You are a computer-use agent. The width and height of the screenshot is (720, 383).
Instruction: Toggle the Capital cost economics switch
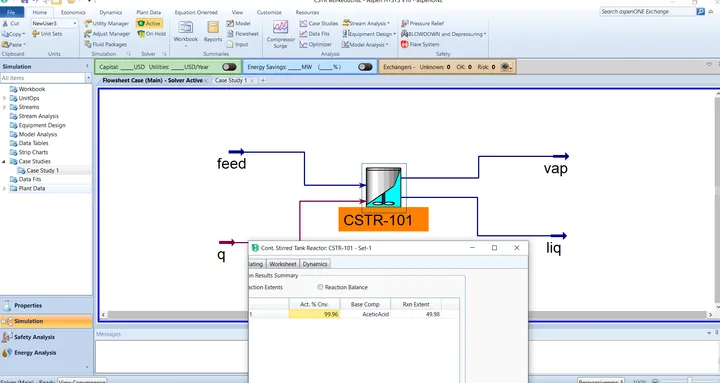(x=229, y=67)
